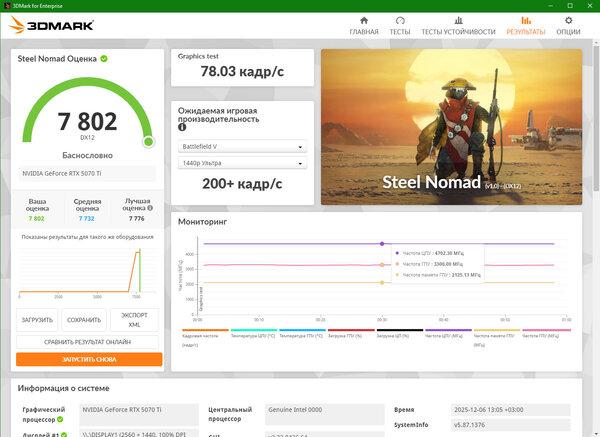The height and width of the screenshot is (437, 600).
Task: Click the 78.03 кадр/с graphics test value
Action: click(242, 71)
